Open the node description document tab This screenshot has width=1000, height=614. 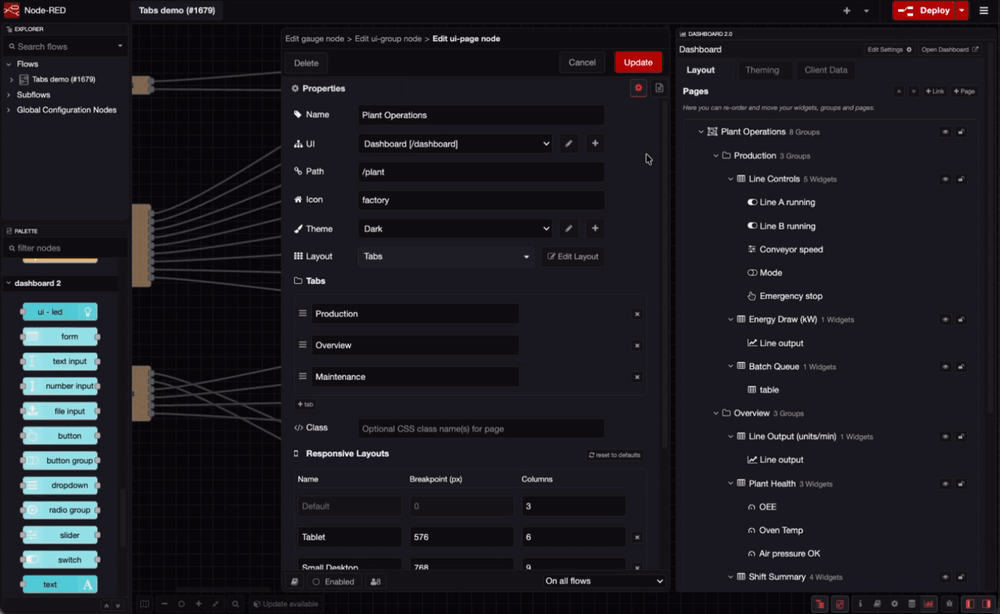[659, 88]
